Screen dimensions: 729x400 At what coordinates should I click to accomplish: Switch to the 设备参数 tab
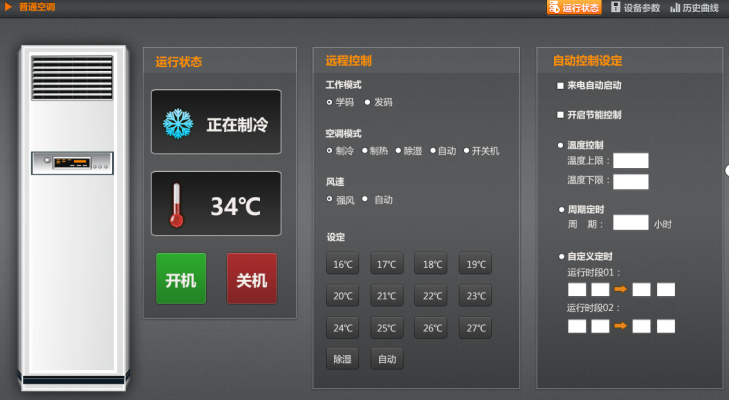point(635,7)
